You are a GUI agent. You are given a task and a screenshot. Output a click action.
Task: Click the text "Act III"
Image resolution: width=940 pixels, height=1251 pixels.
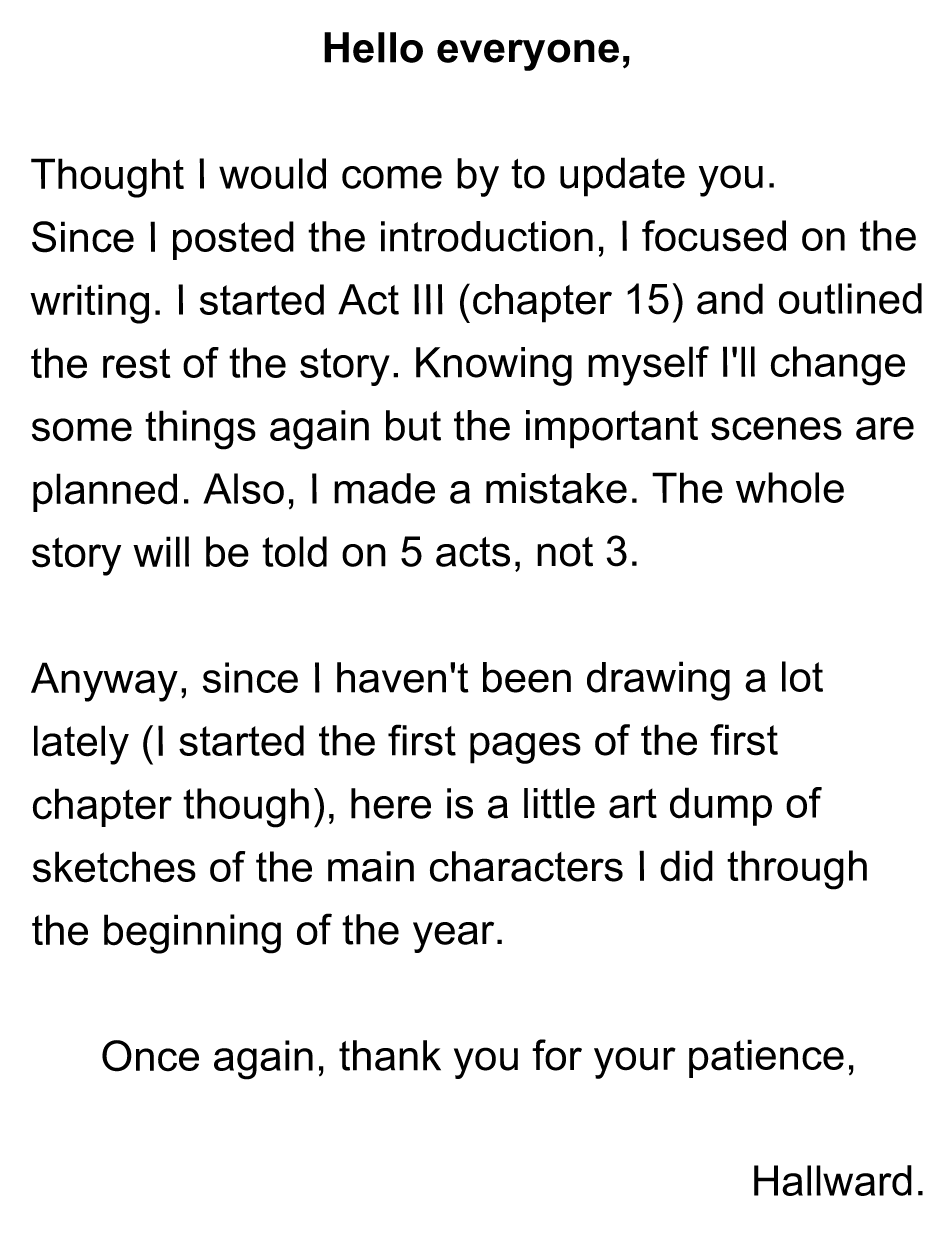(391, 301)
